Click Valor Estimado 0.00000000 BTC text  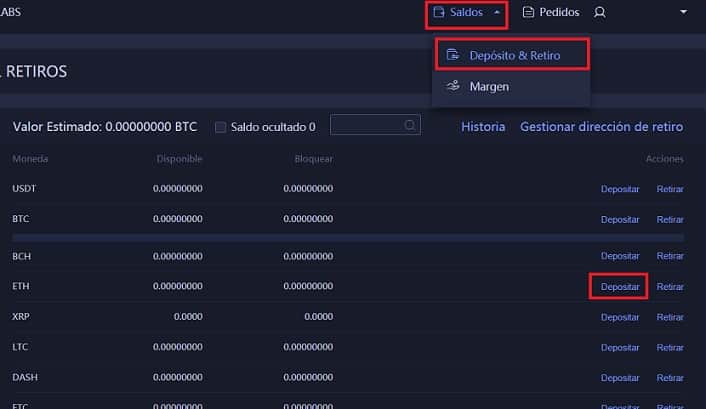tap(105, 127)
